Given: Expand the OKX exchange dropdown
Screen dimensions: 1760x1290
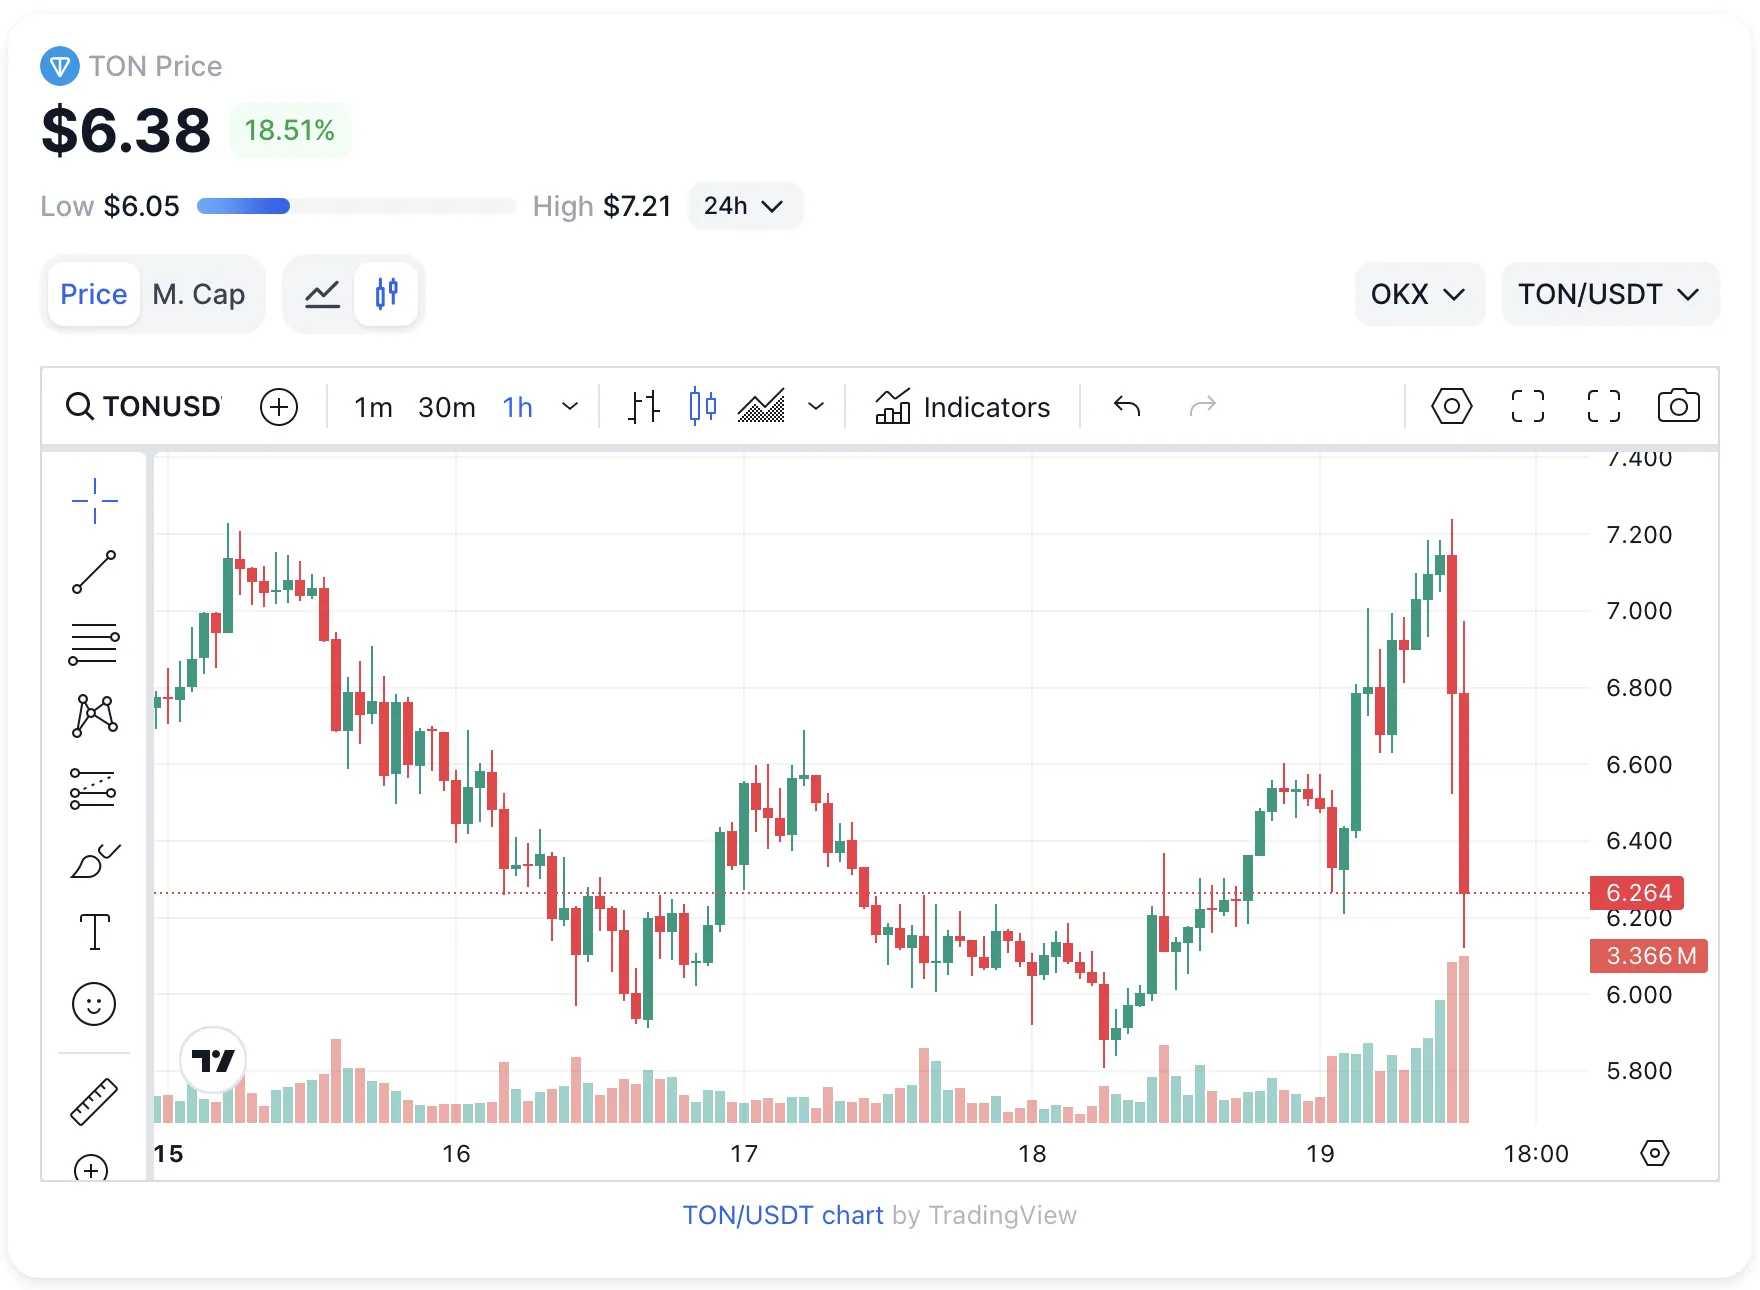Looking at the screenshot, I should pyautogui.click(x=1418, y=294).
